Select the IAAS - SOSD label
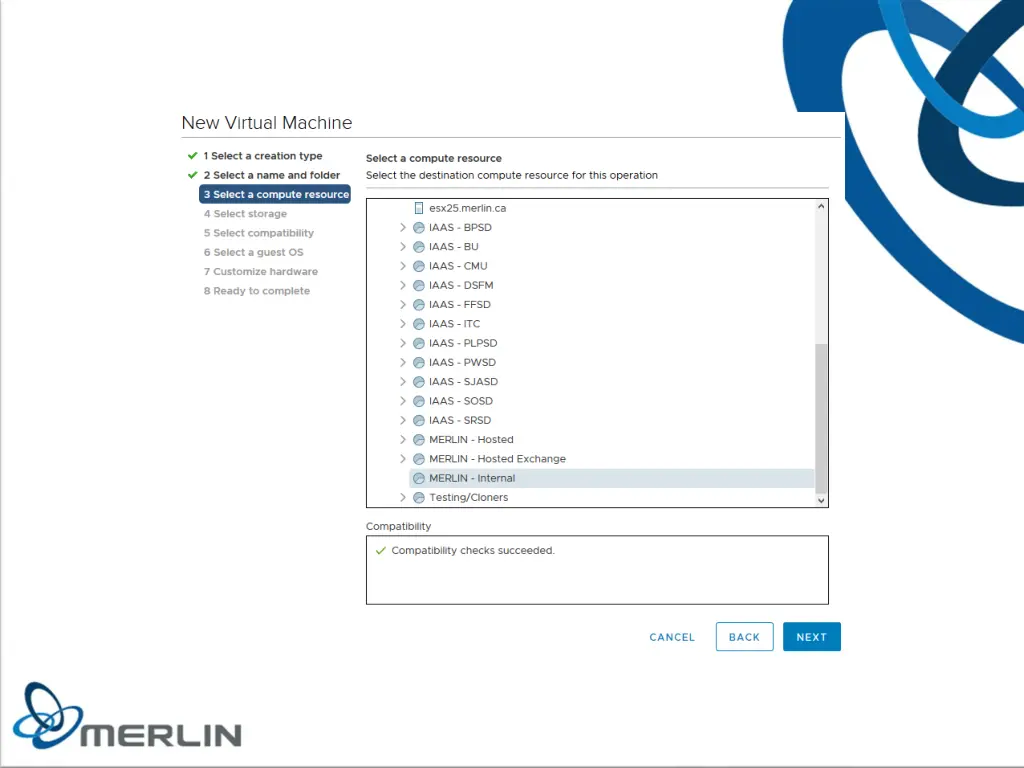 (x=461, y=401)
